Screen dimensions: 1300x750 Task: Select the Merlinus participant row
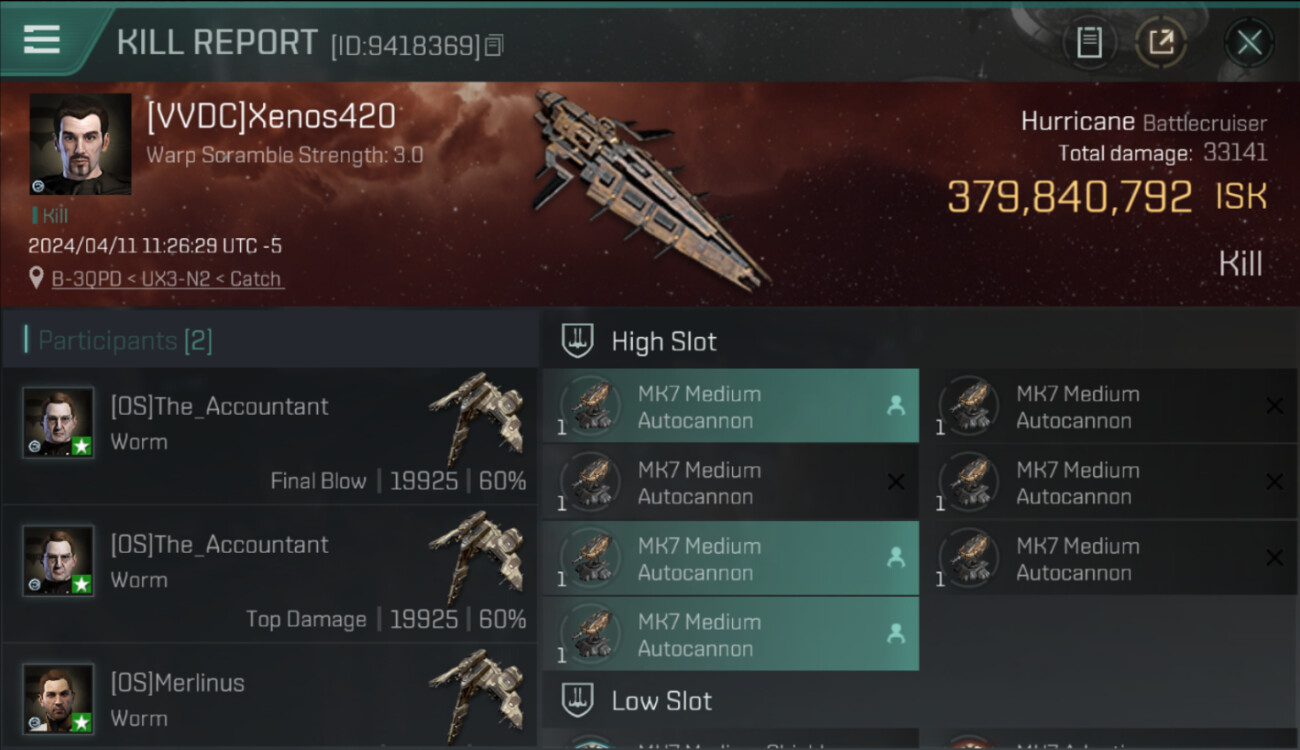coord(270,697)
